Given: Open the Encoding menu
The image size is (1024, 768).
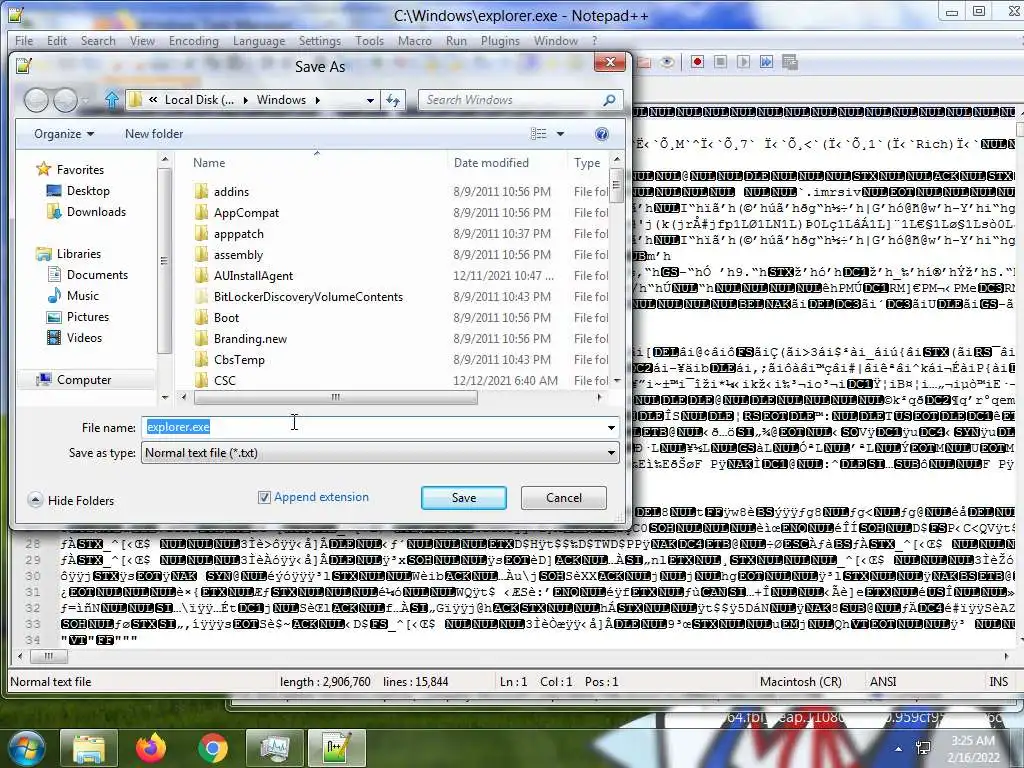Looking at the screenshot, I should [x=193, y=40].
